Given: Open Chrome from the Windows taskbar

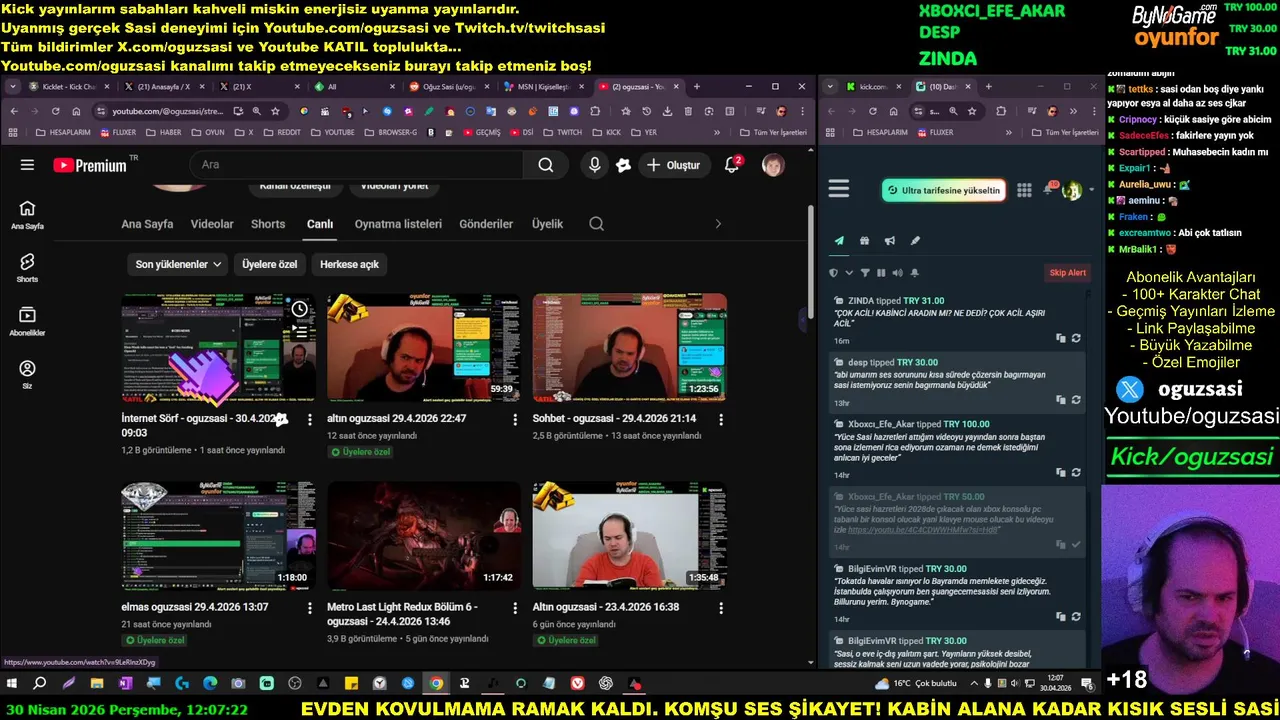Looking at the screenshot, I should pos(436,684).
